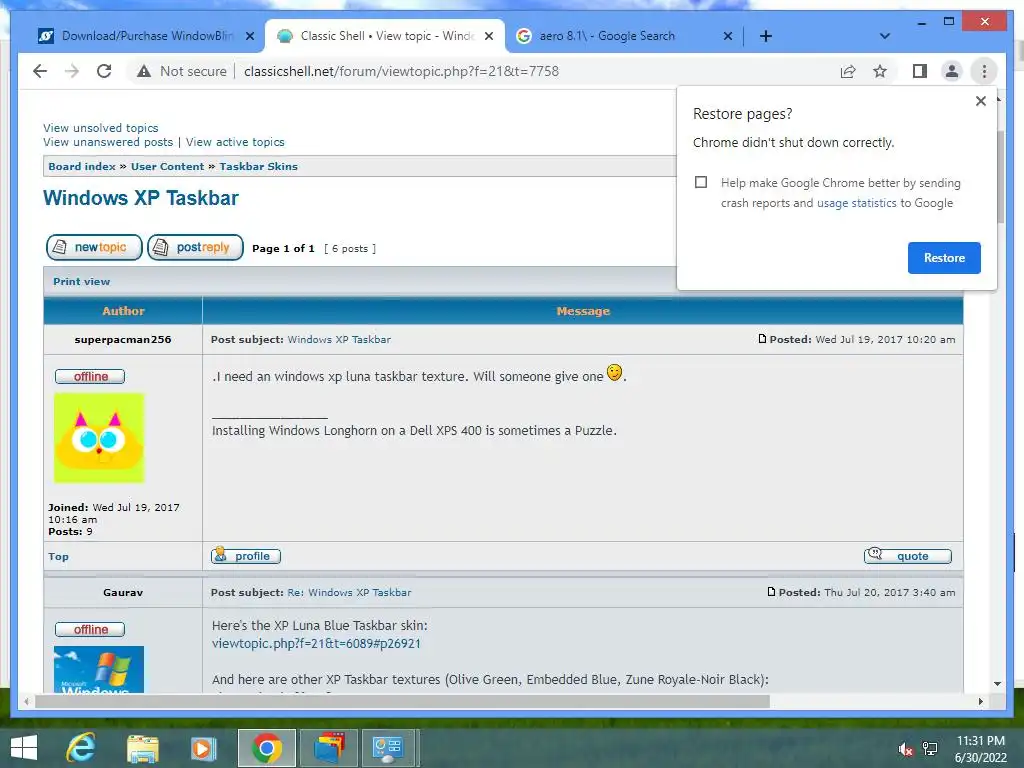The image size is (1024, 768).
Task: Open Windows Media Player taskbar icon
Action: pos(203,748)
